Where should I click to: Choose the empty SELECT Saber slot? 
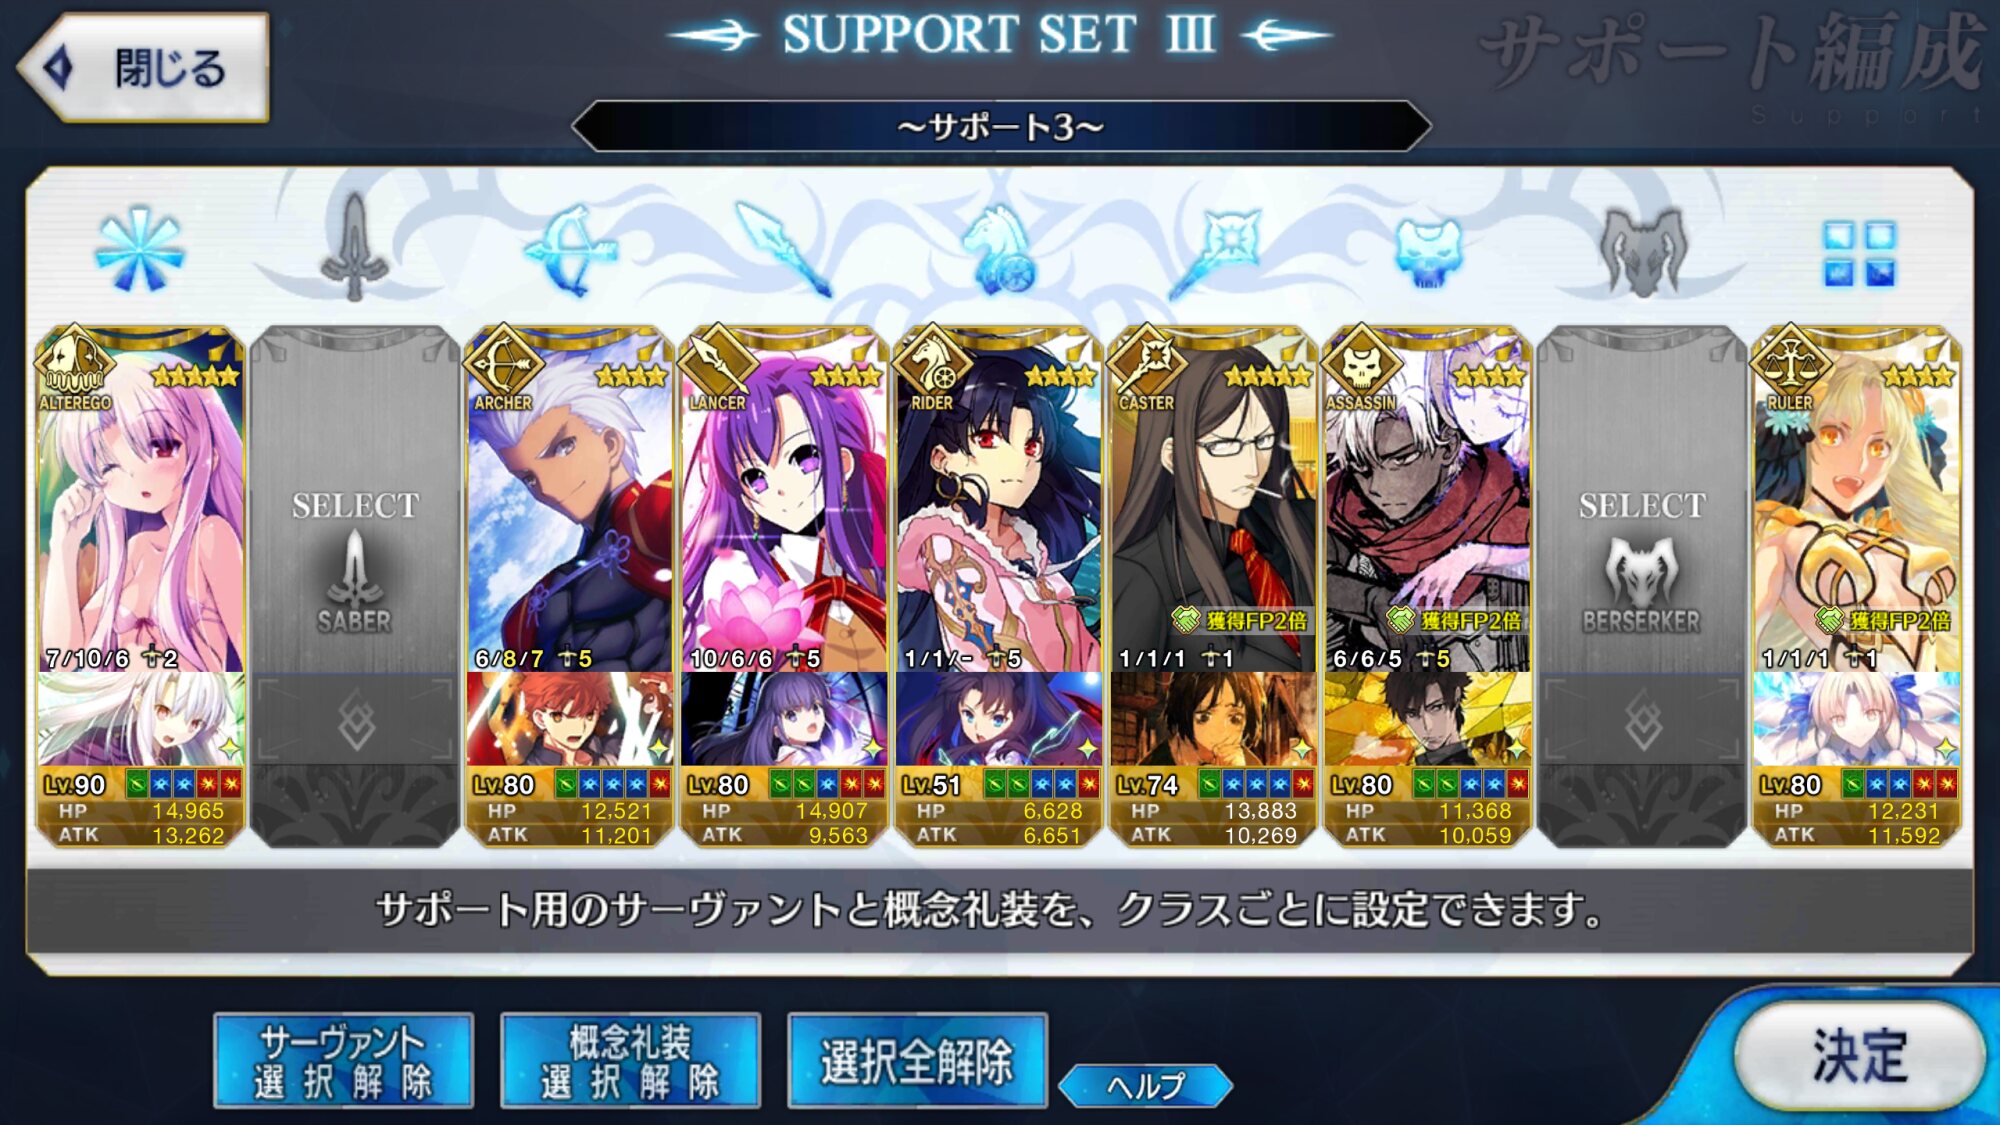coord(355,587)
